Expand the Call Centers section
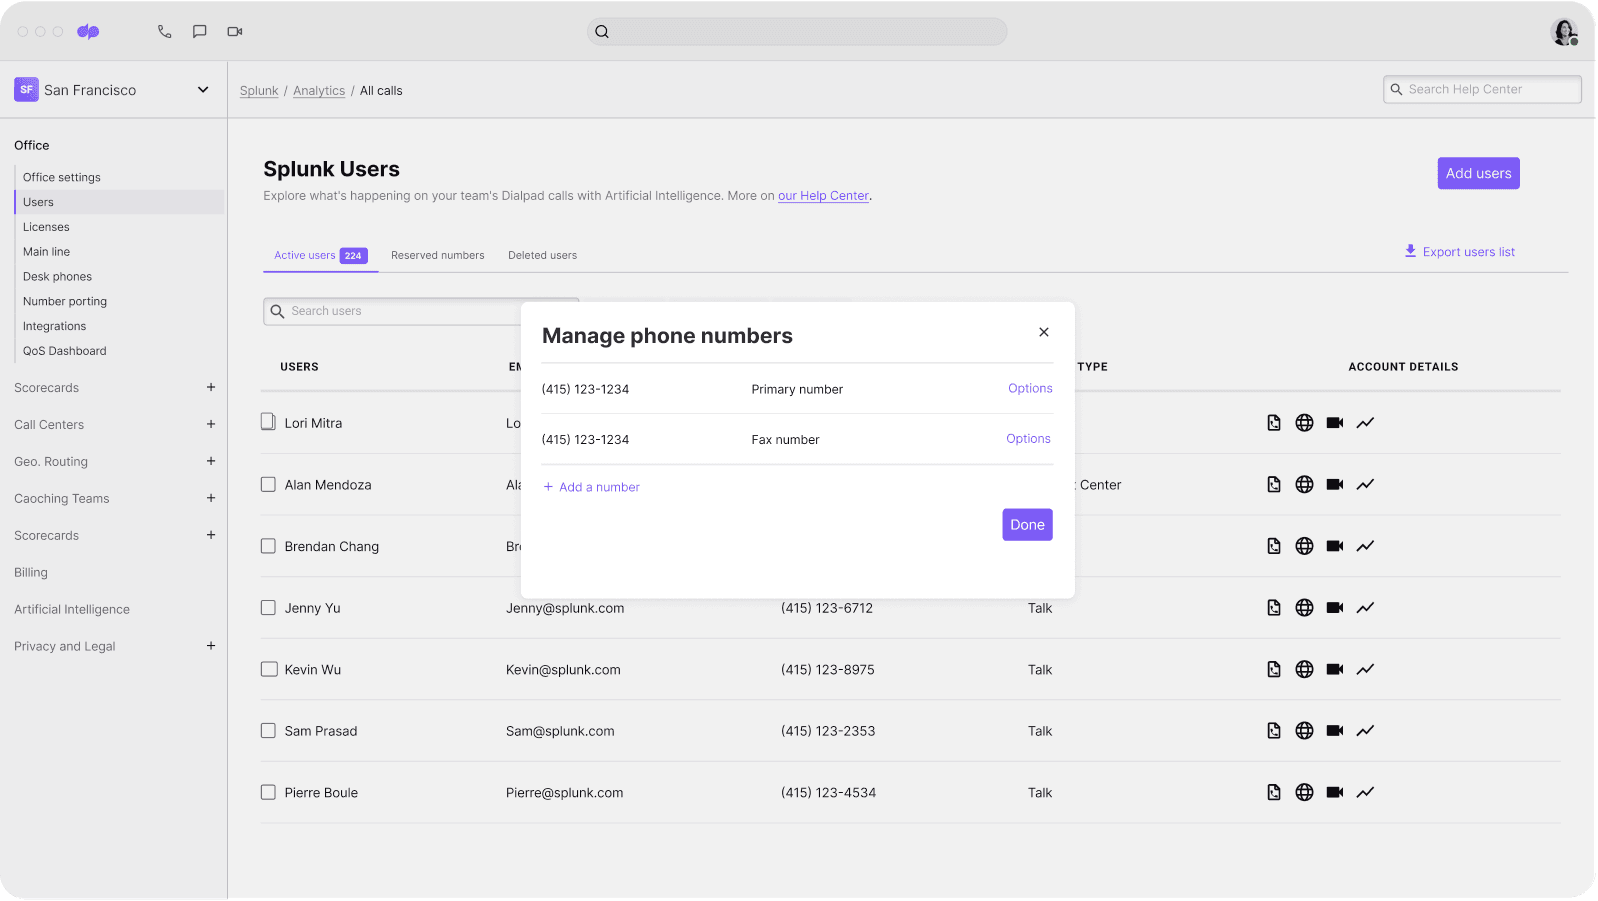The image size is (1598, 901). 211,424
